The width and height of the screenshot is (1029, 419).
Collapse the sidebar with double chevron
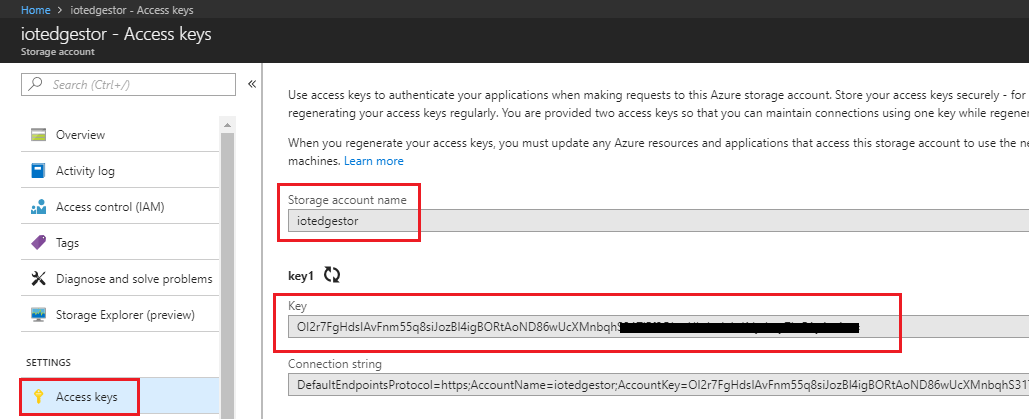pyautogui.click(x=251, y=84)
